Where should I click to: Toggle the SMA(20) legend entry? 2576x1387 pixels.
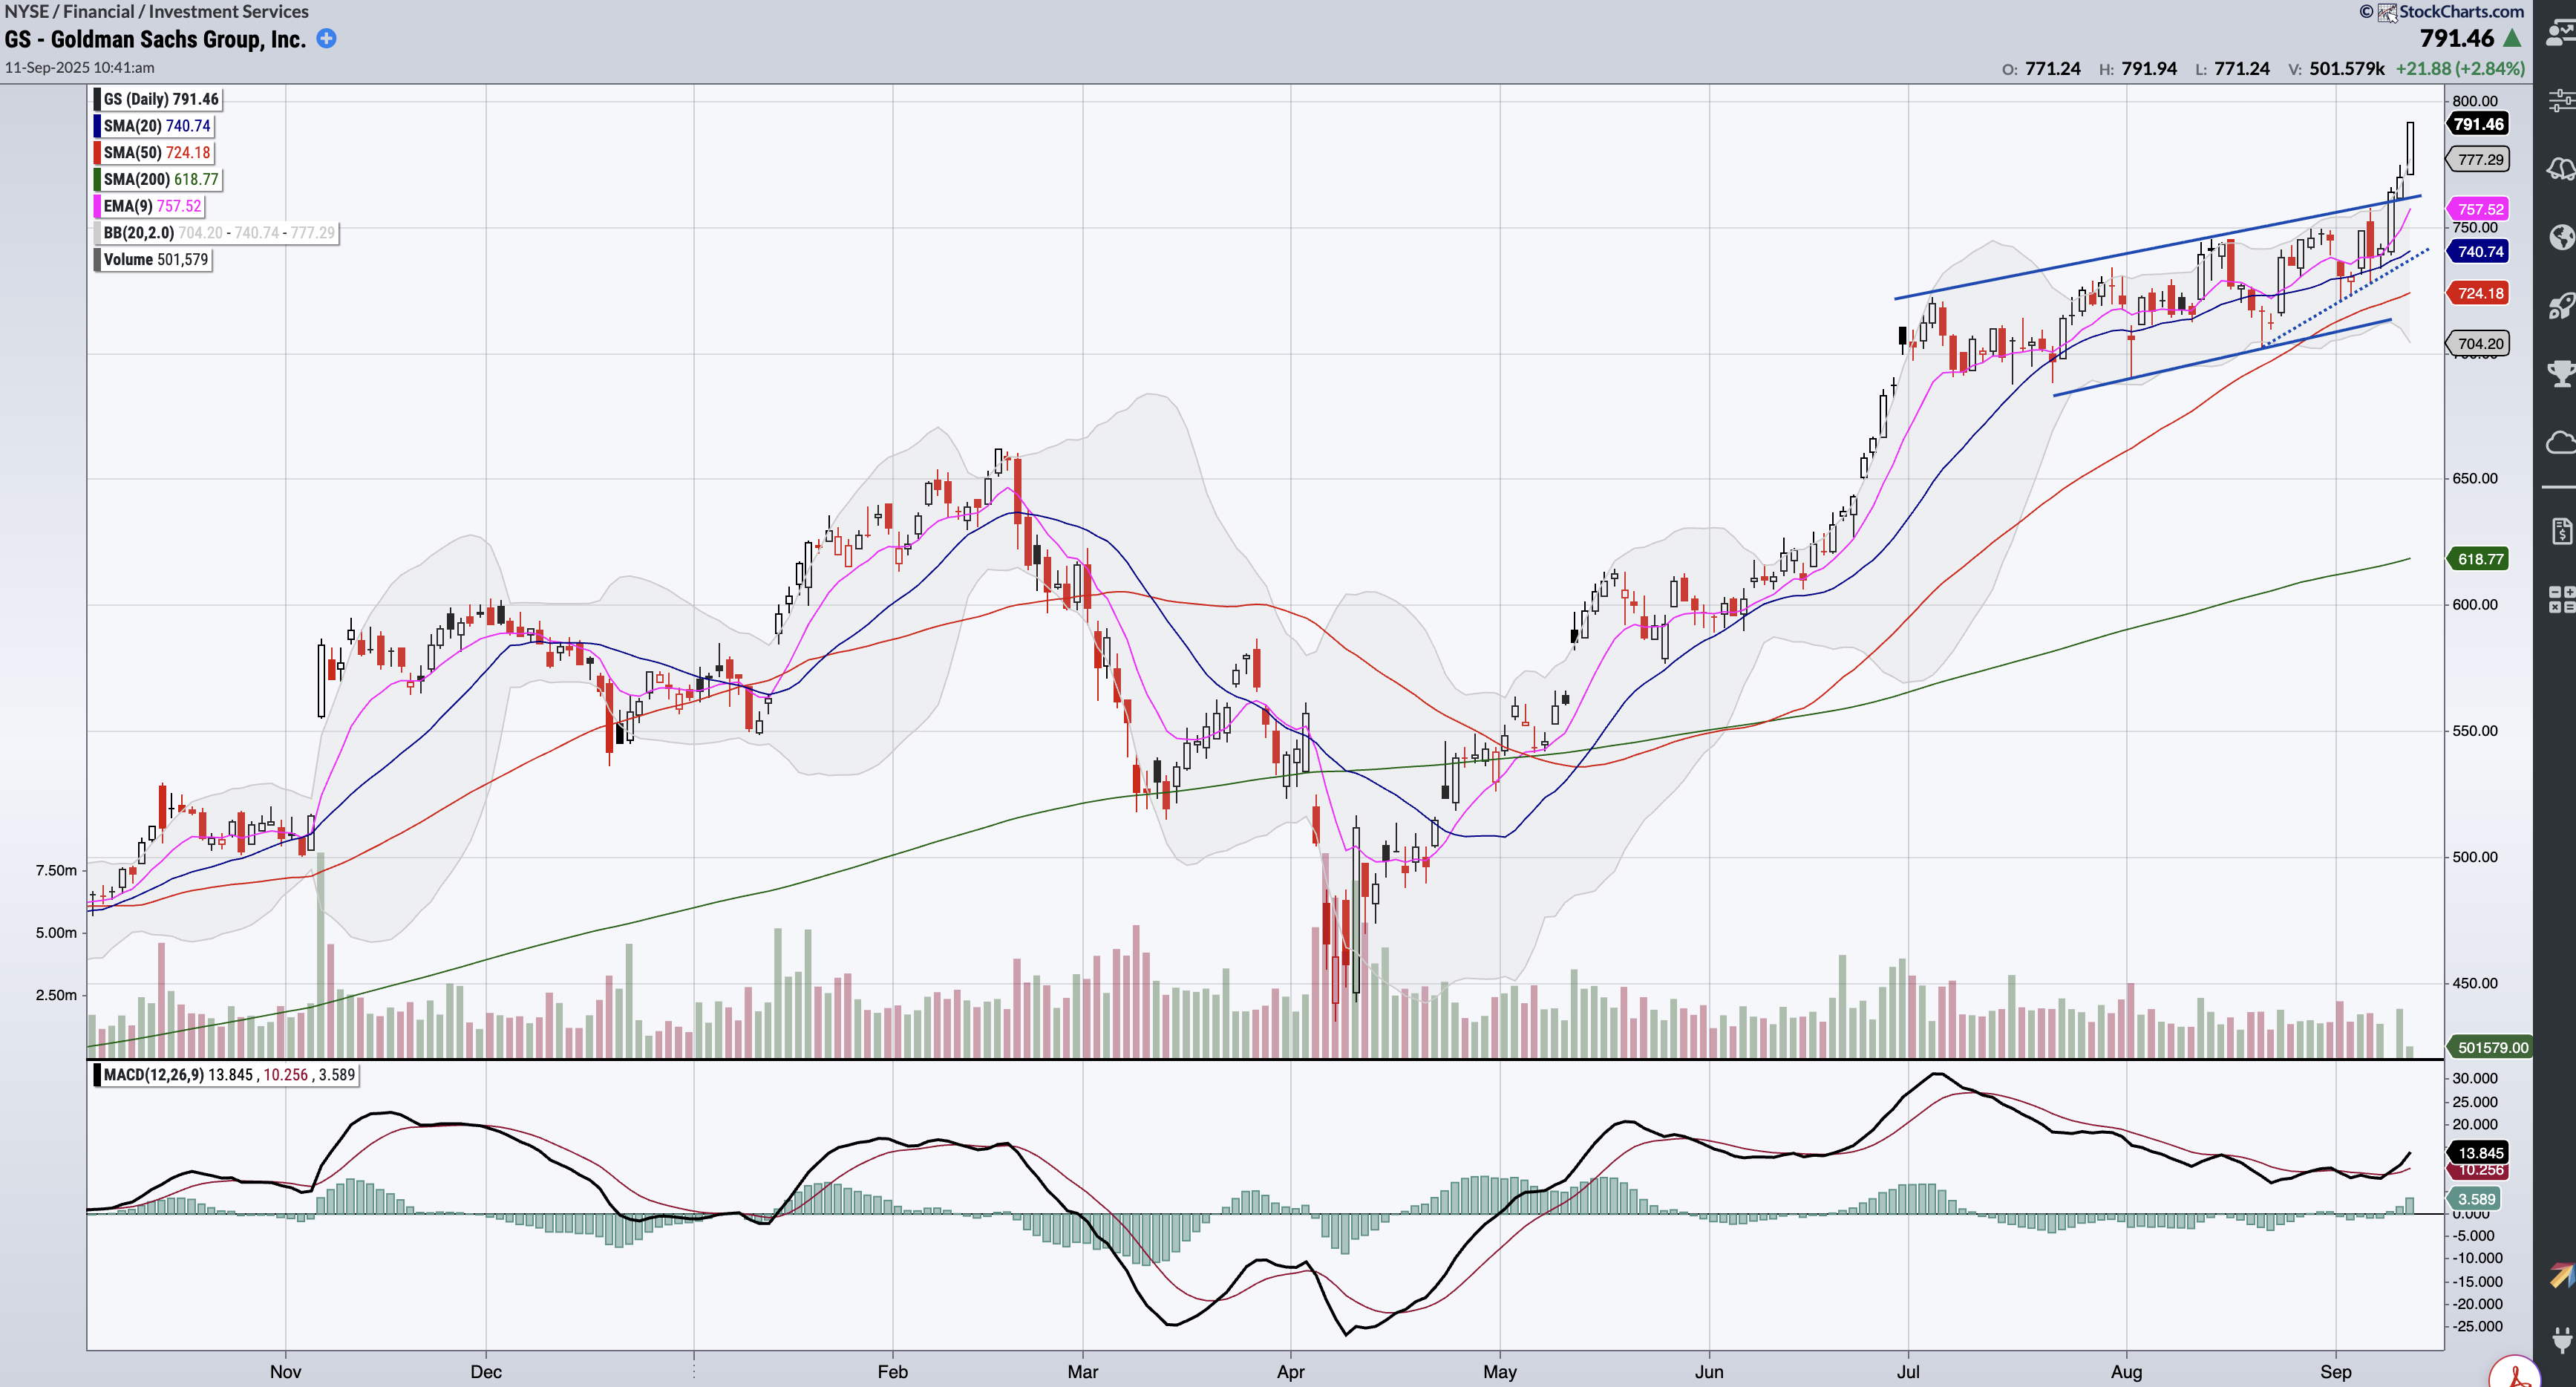pos(156,126)
